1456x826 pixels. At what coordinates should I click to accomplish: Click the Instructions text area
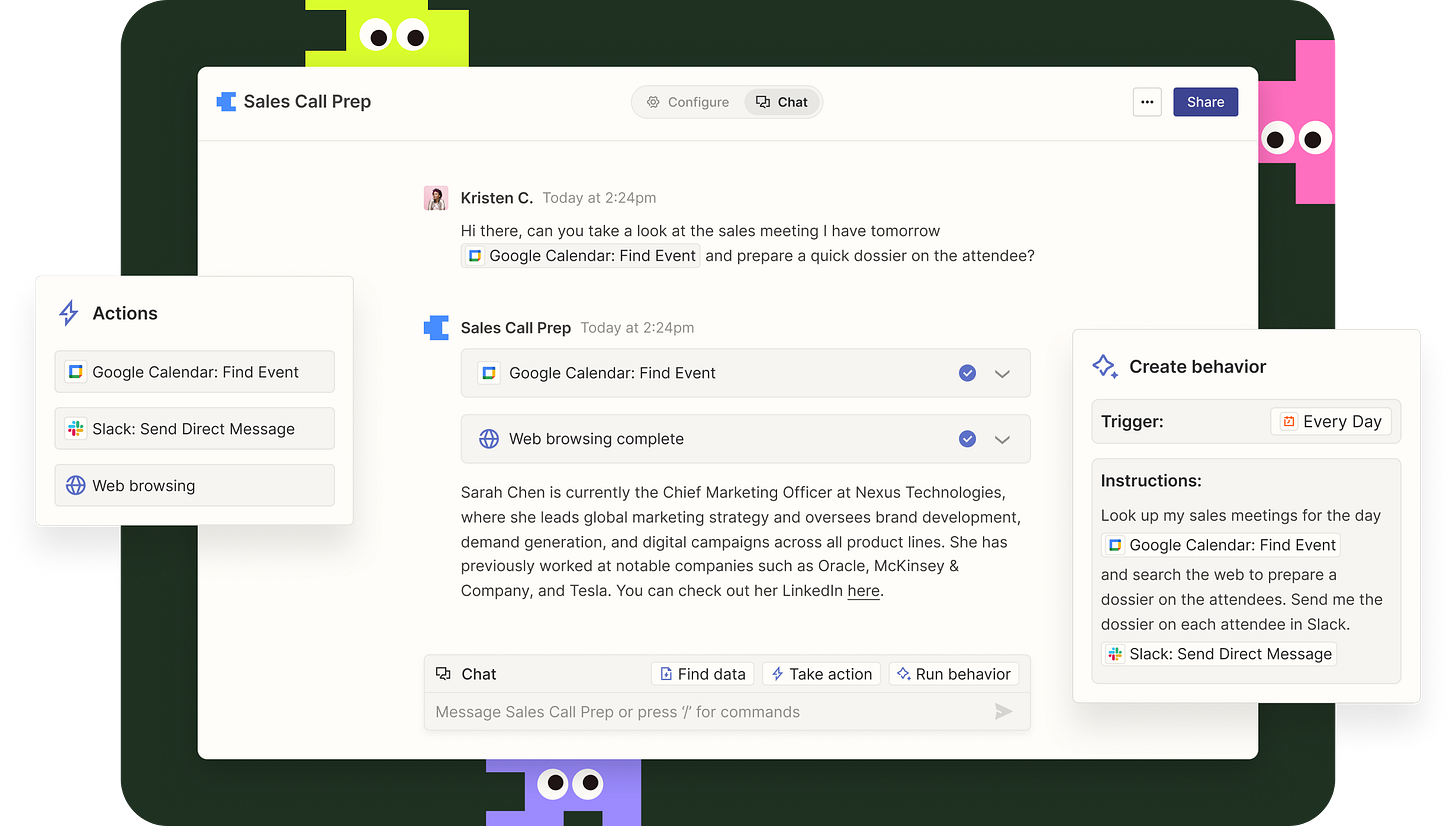point(1246,571)
